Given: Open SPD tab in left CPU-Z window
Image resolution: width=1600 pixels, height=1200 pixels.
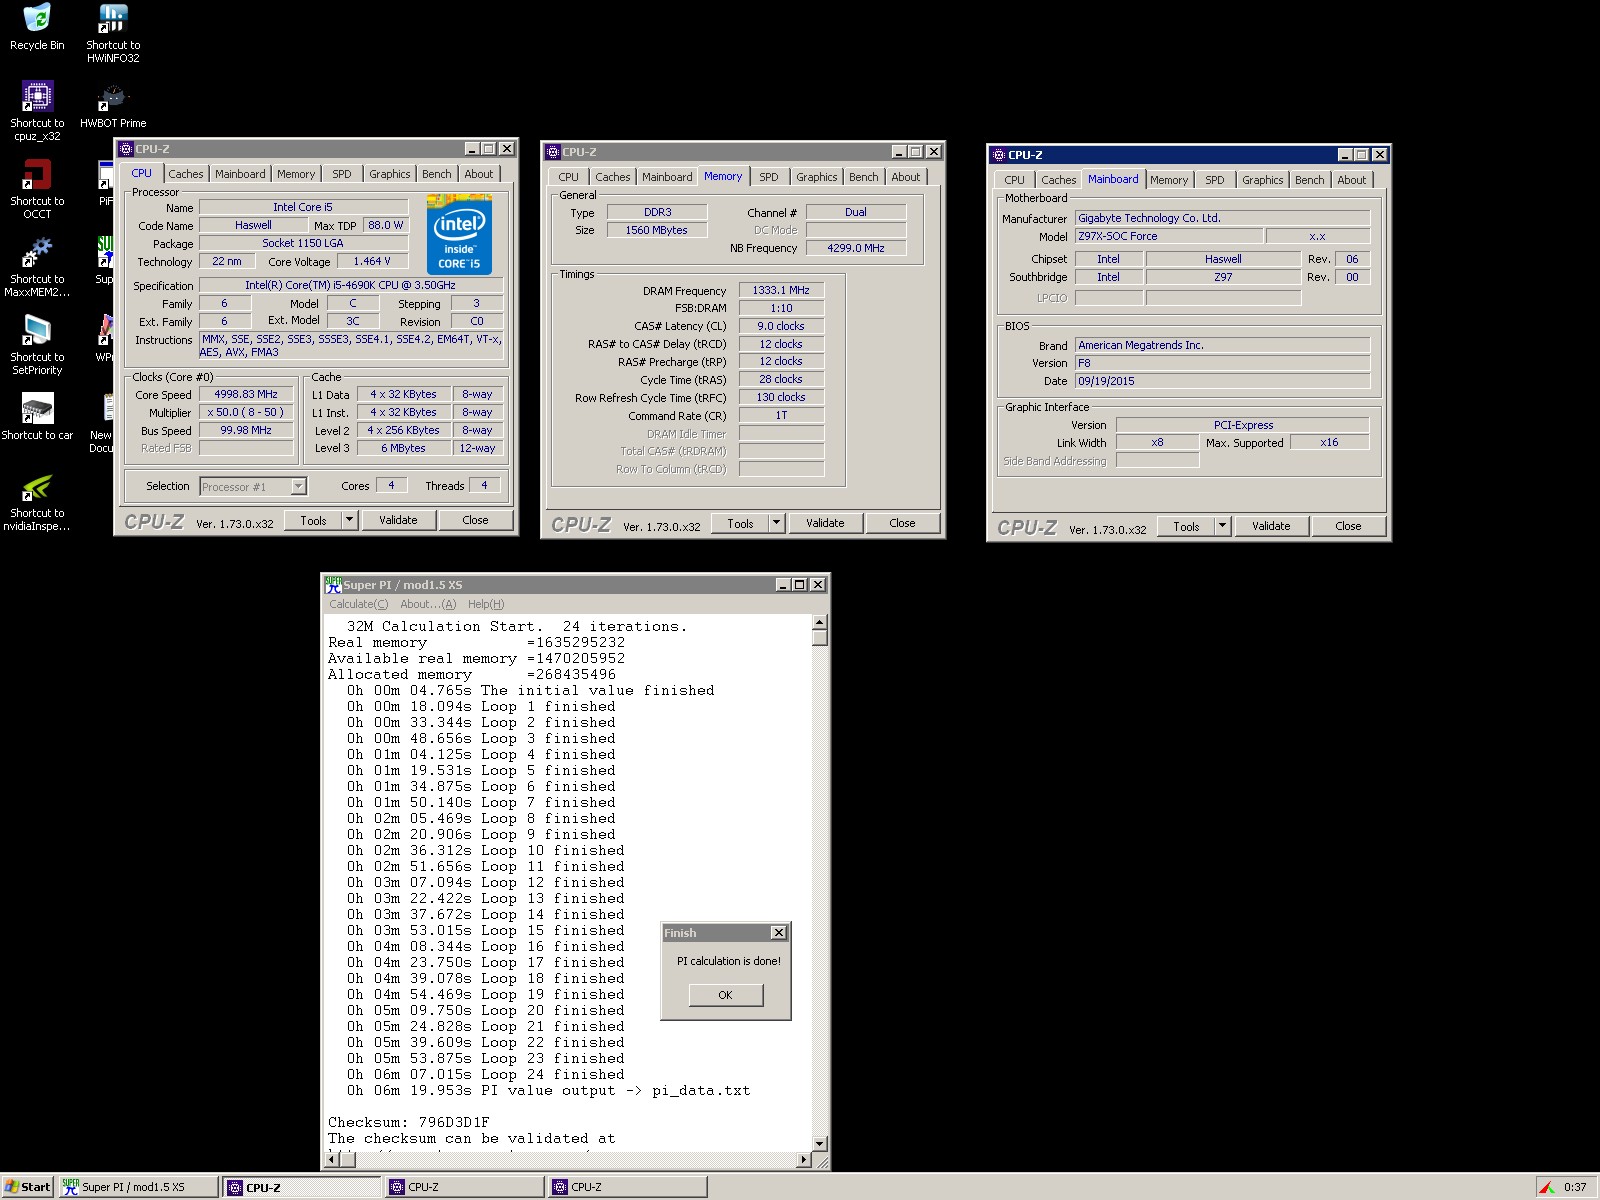Looking at the screenshot, I should [x=342, y=174].
